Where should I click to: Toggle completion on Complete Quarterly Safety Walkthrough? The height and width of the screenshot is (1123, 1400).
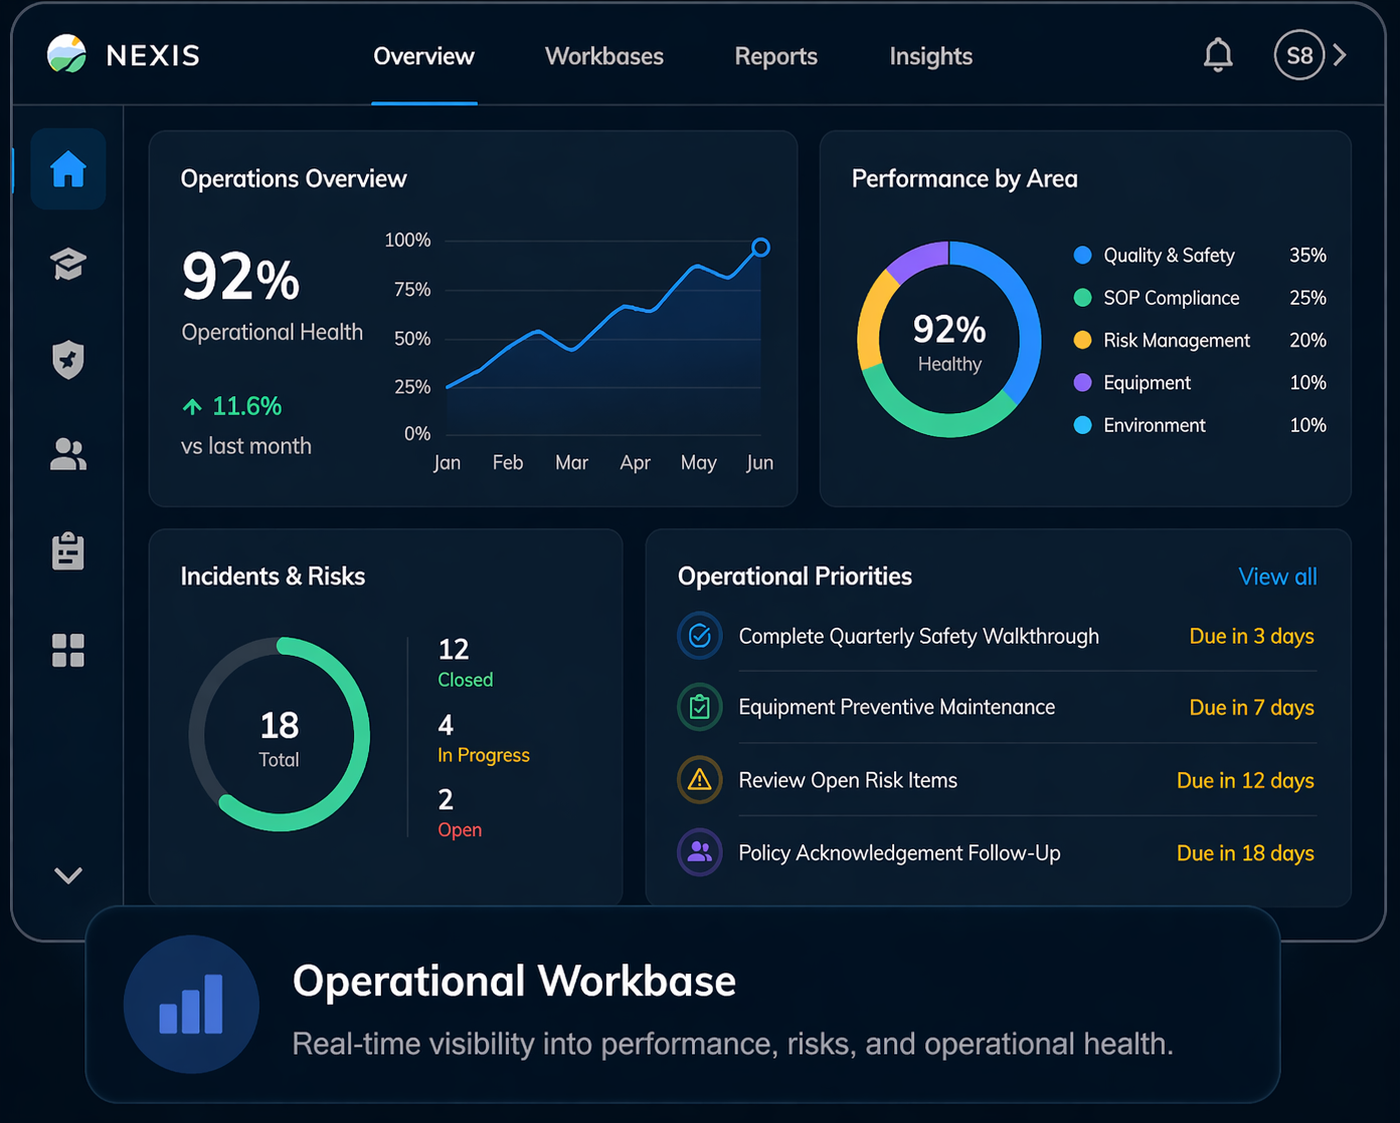(700, 635)
